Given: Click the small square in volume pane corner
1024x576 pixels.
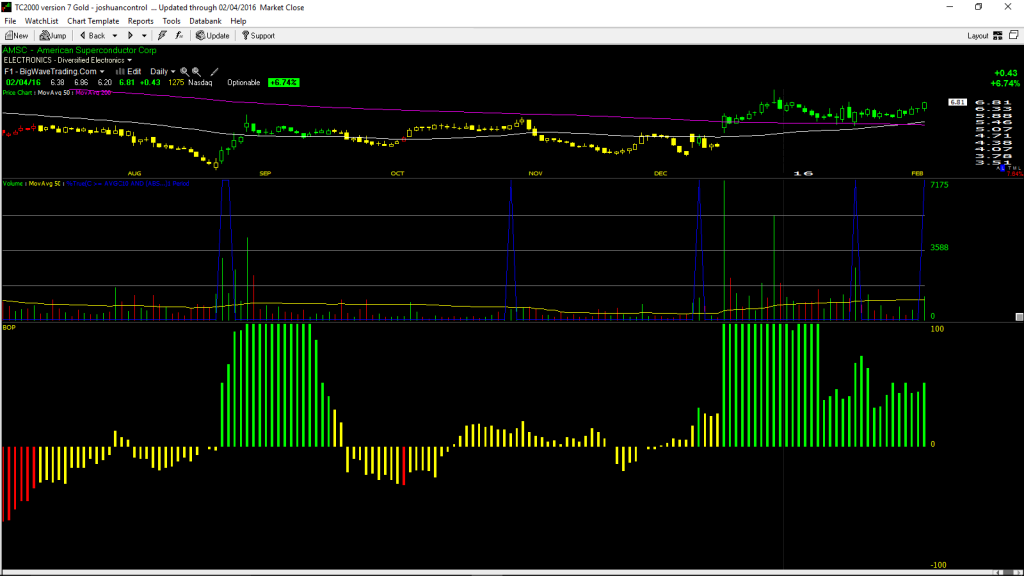Looking at the screenshot, I should click(1019, 317).
